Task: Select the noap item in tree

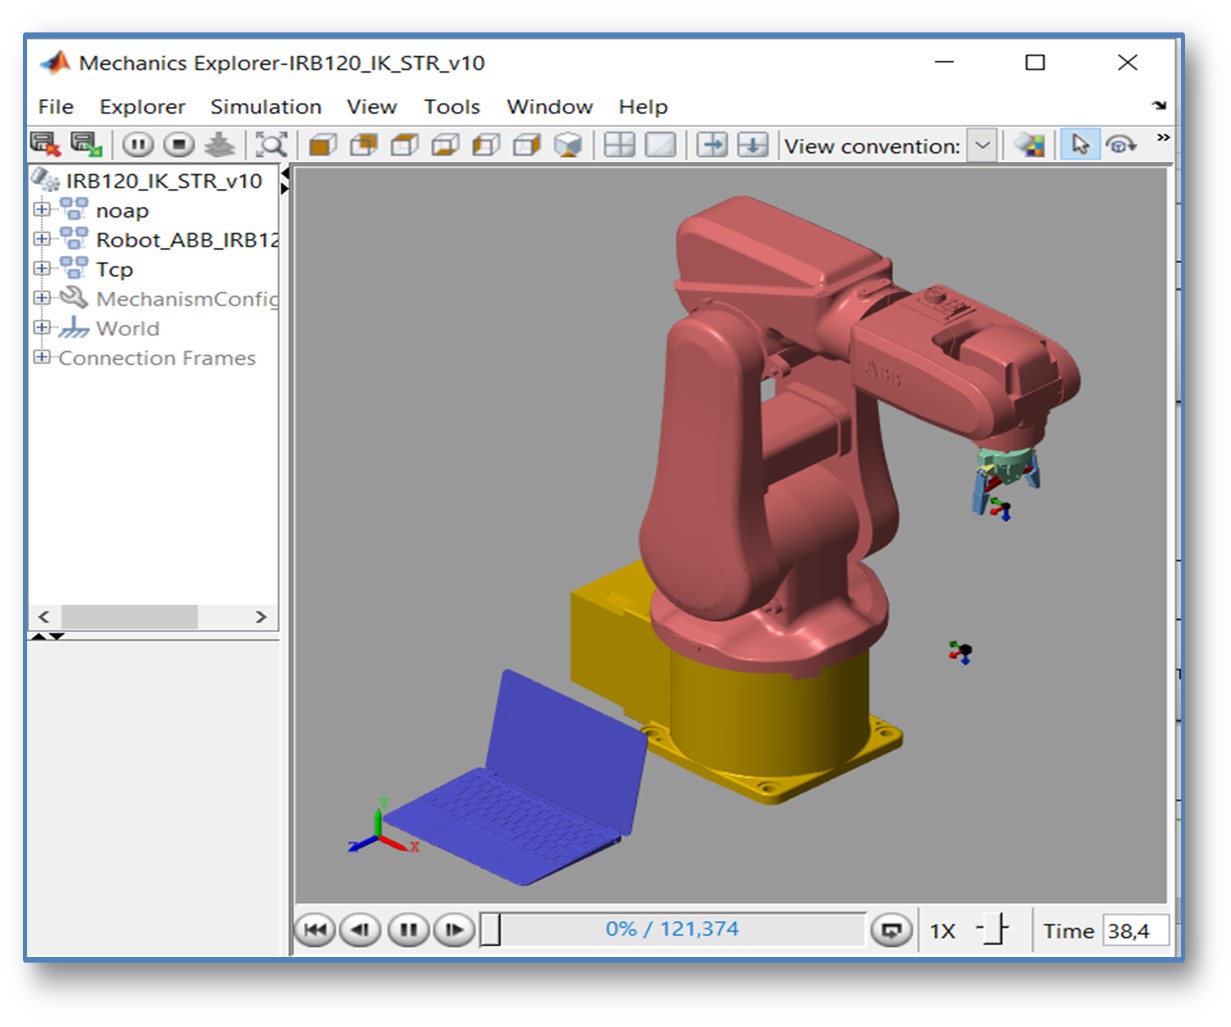Action: tap(122, 211)
